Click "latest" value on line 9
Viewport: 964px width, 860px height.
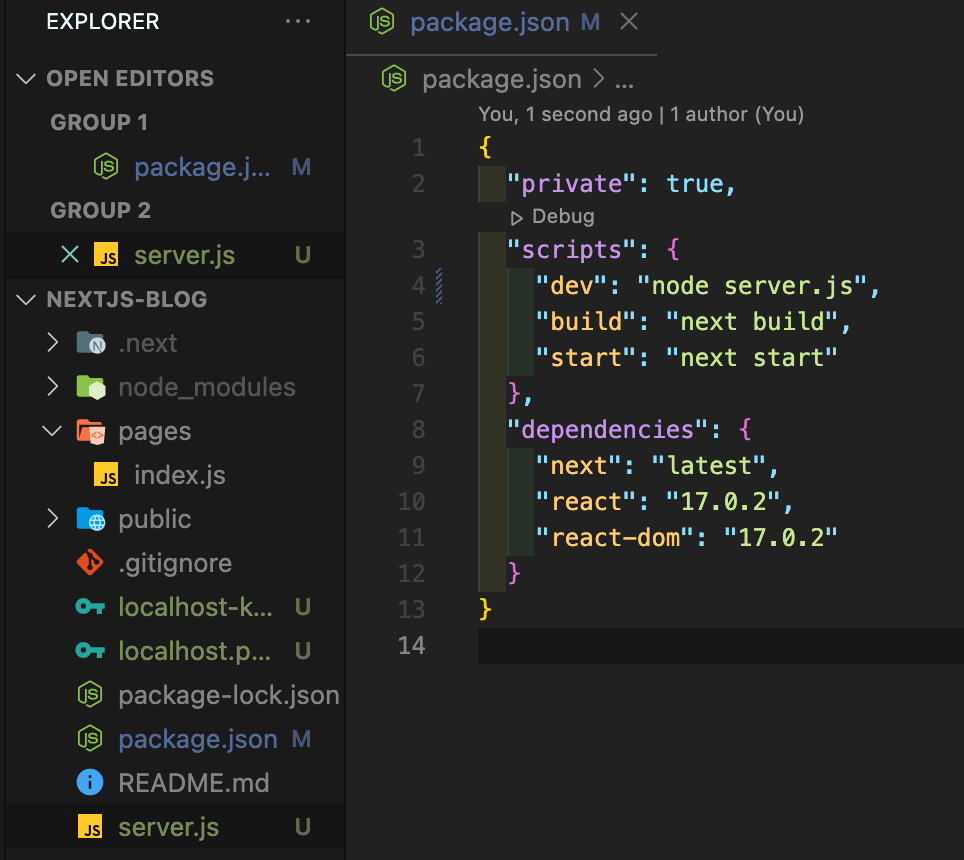pyautogui.click(x=709, y=465)
